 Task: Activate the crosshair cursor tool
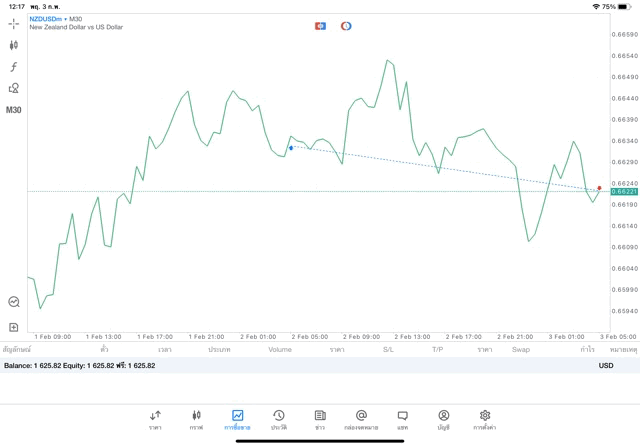(14, 23)
